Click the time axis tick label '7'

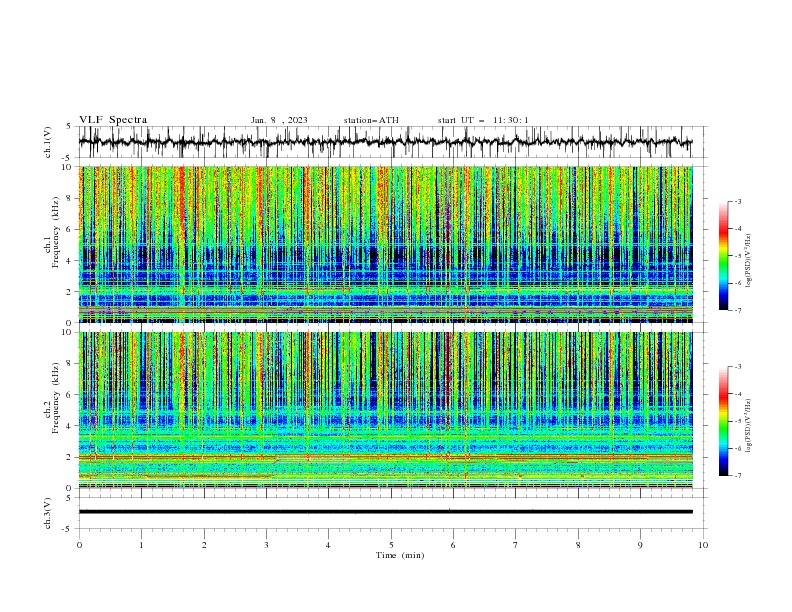(516, 545)
